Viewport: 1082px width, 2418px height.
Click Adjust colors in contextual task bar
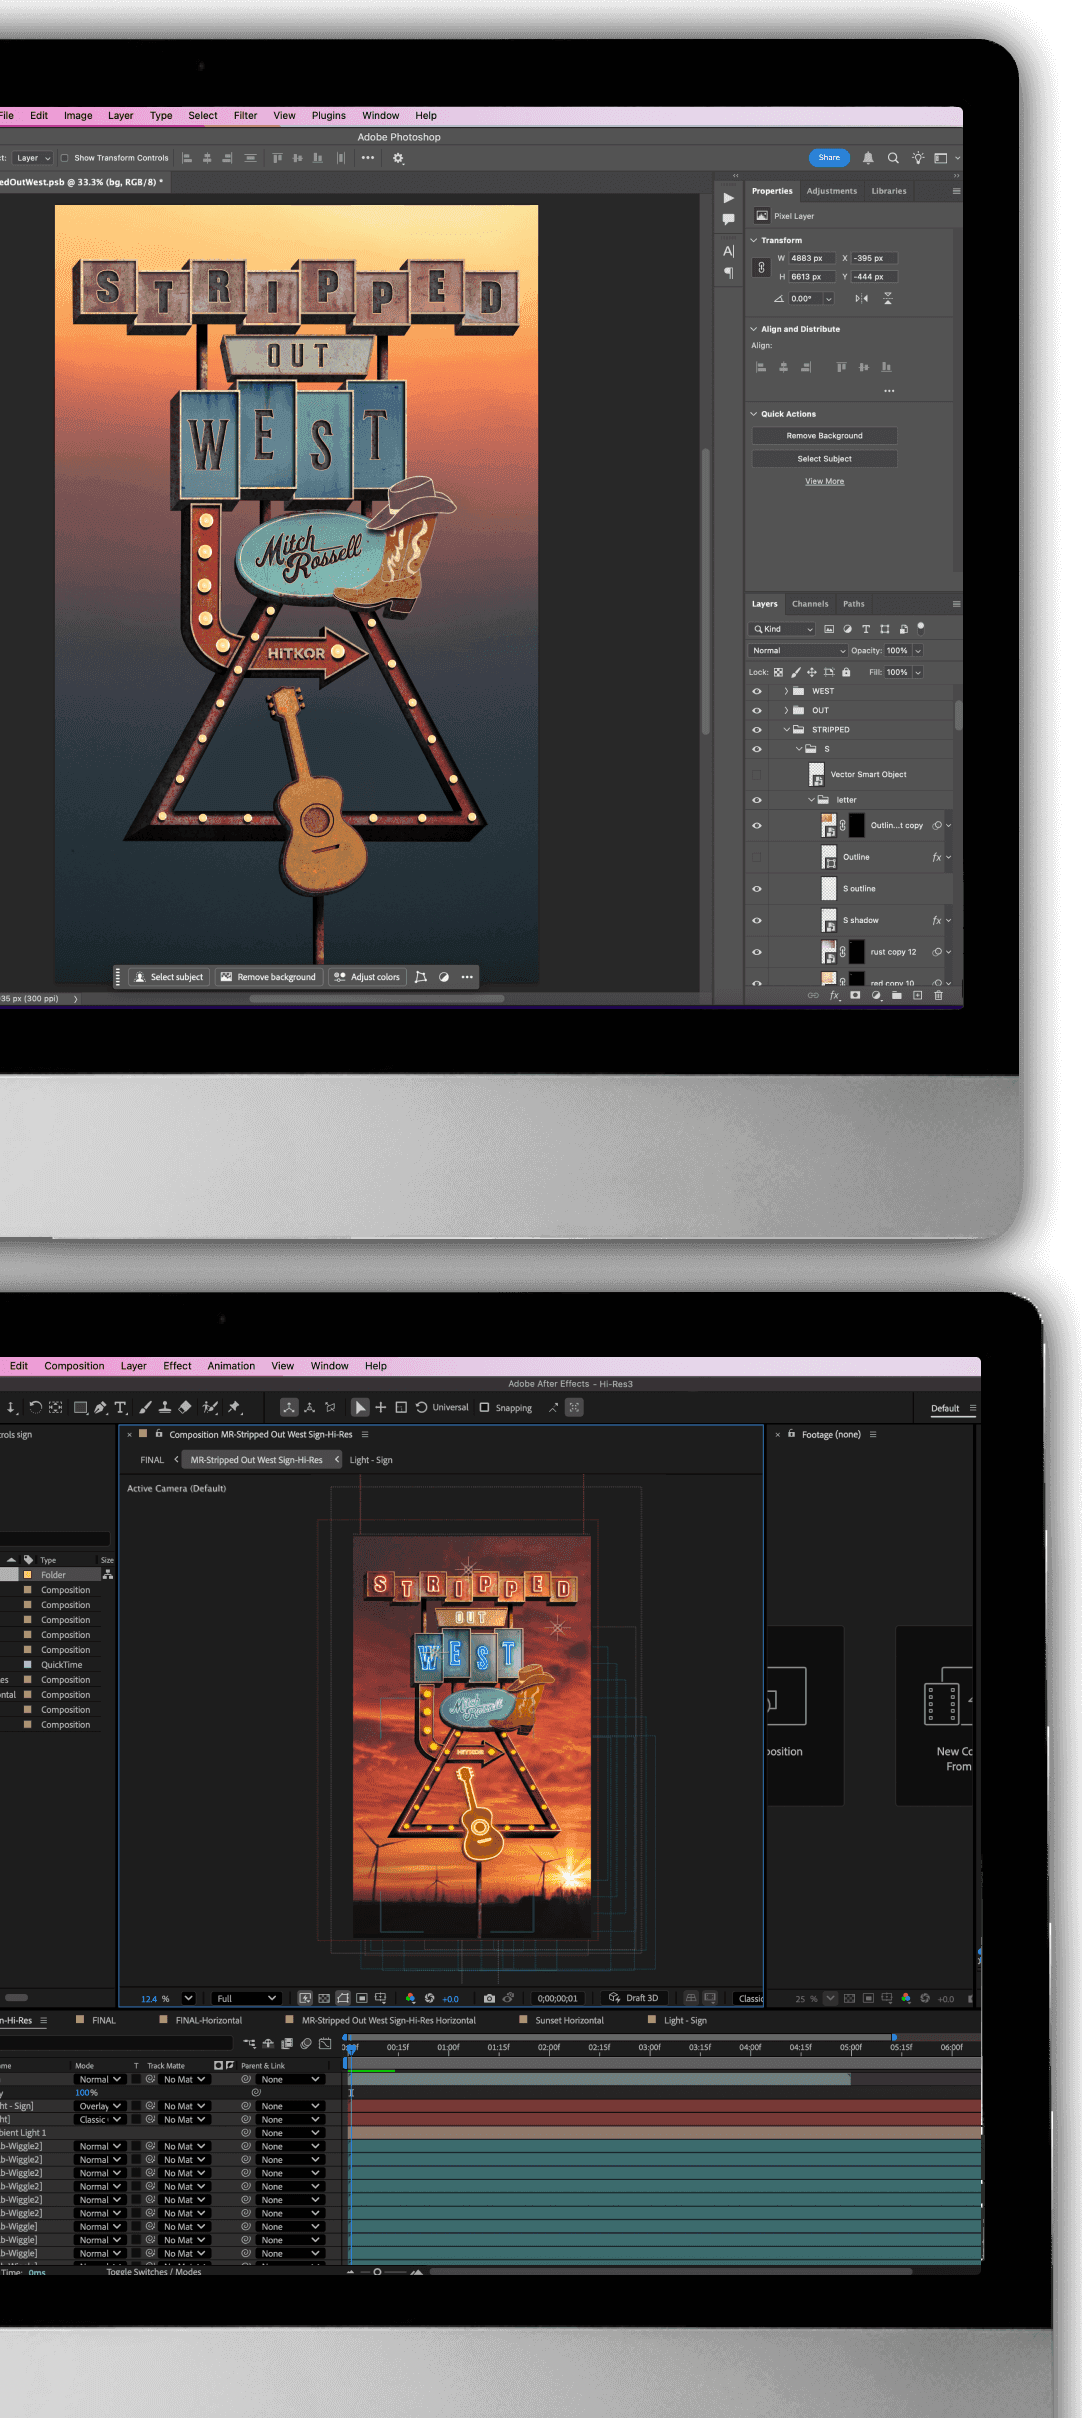(x=367, y=977)
